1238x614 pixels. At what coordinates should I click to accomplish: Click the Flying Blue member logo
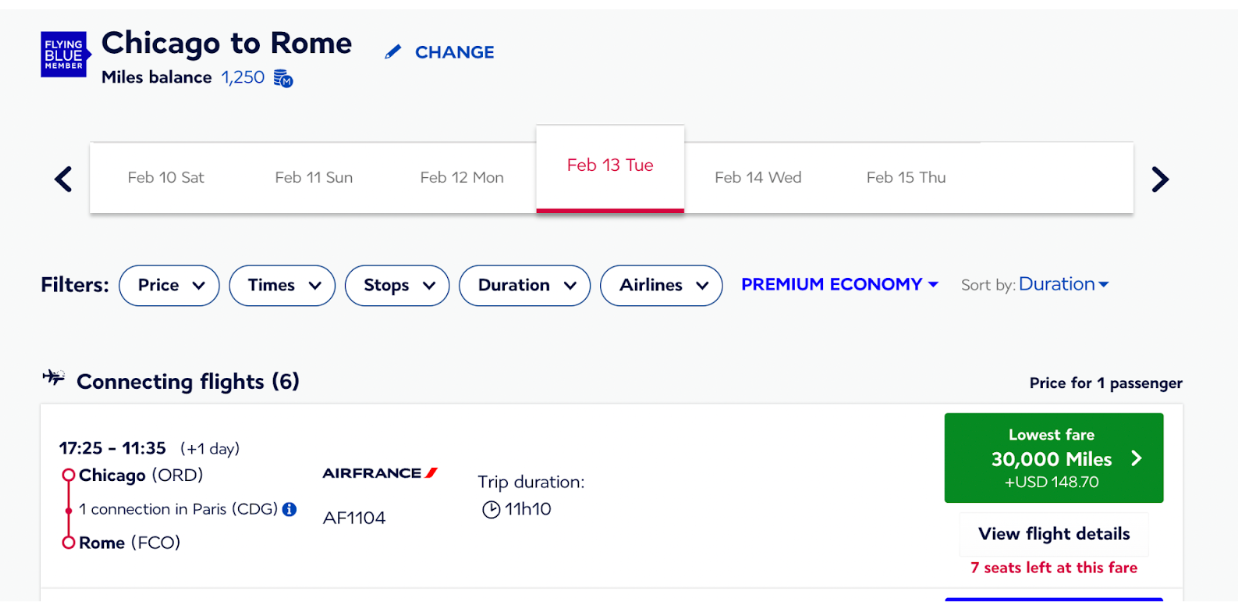pyautogui.click(x=64, y=54)
